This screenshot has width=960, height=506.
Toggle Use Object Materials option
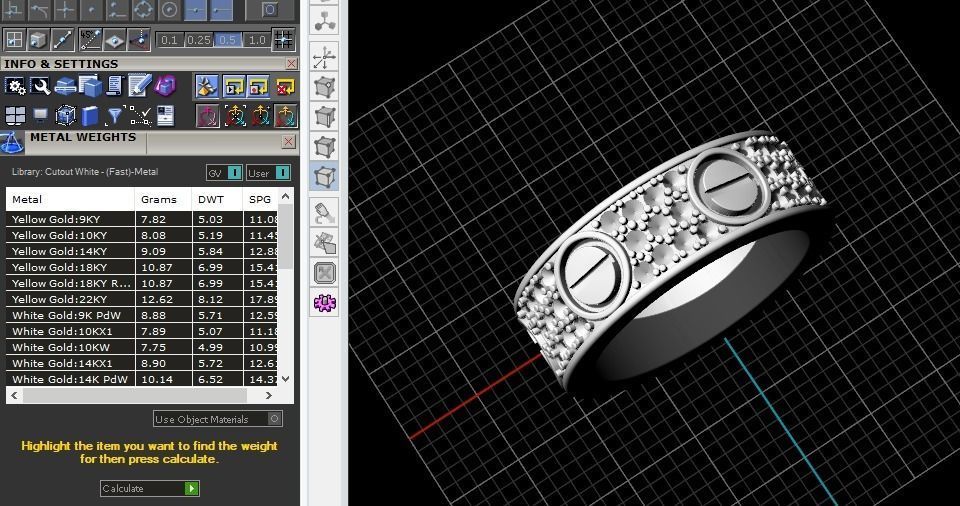pyautogui.click(x=218, y=419)
